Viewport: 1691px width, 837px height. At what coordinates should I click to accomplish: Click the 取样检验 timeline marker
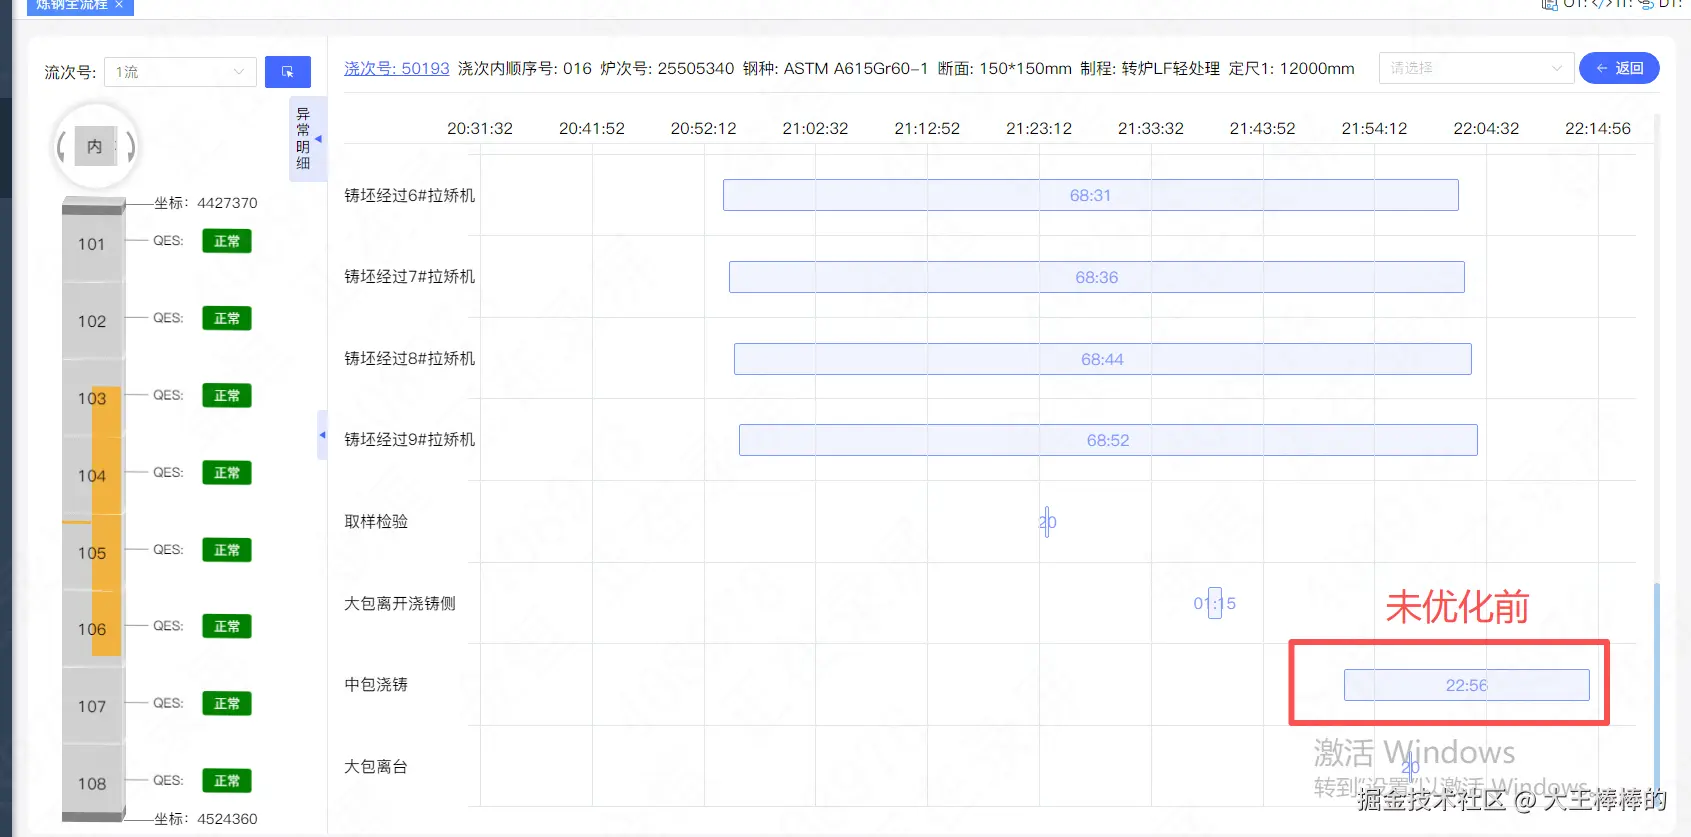(1047, 522)
